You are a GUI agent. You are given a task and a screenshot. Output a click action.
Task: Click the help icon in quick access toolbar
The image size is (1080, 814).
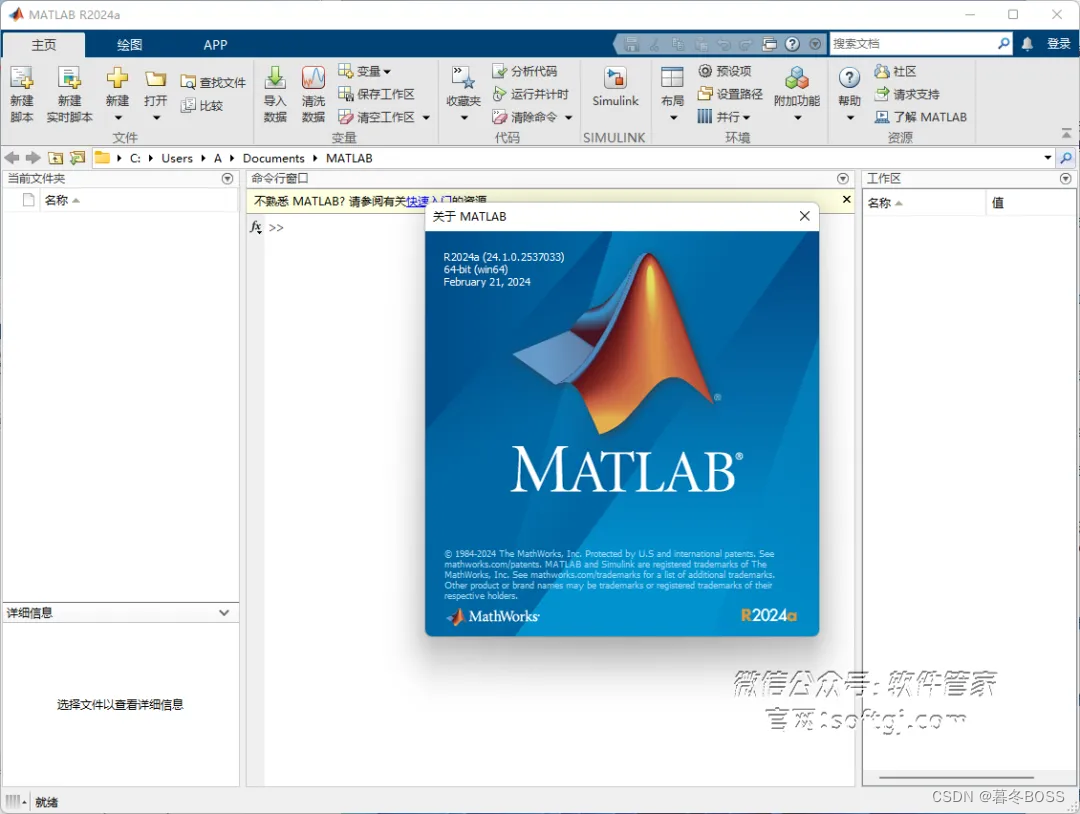(x=793, y=44)
